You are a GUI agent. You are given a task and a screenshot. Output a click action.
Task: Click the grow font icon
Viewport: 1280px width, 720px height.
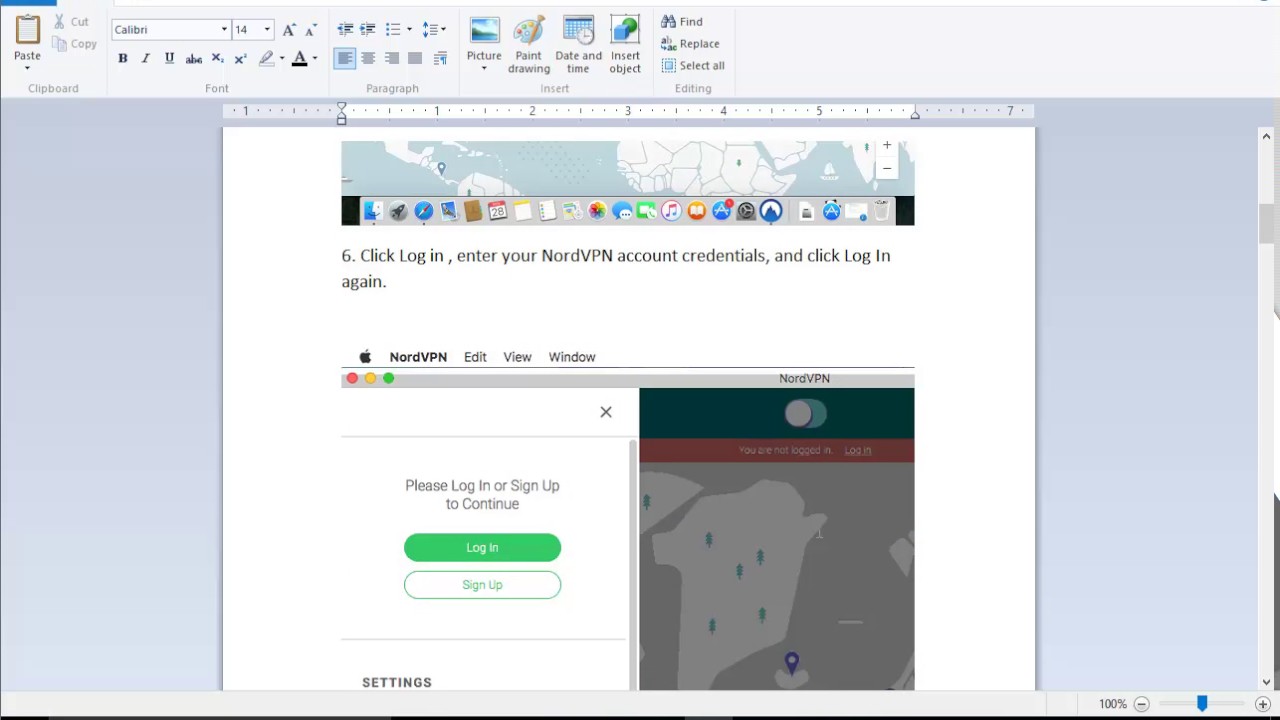(x=289, y=30)
